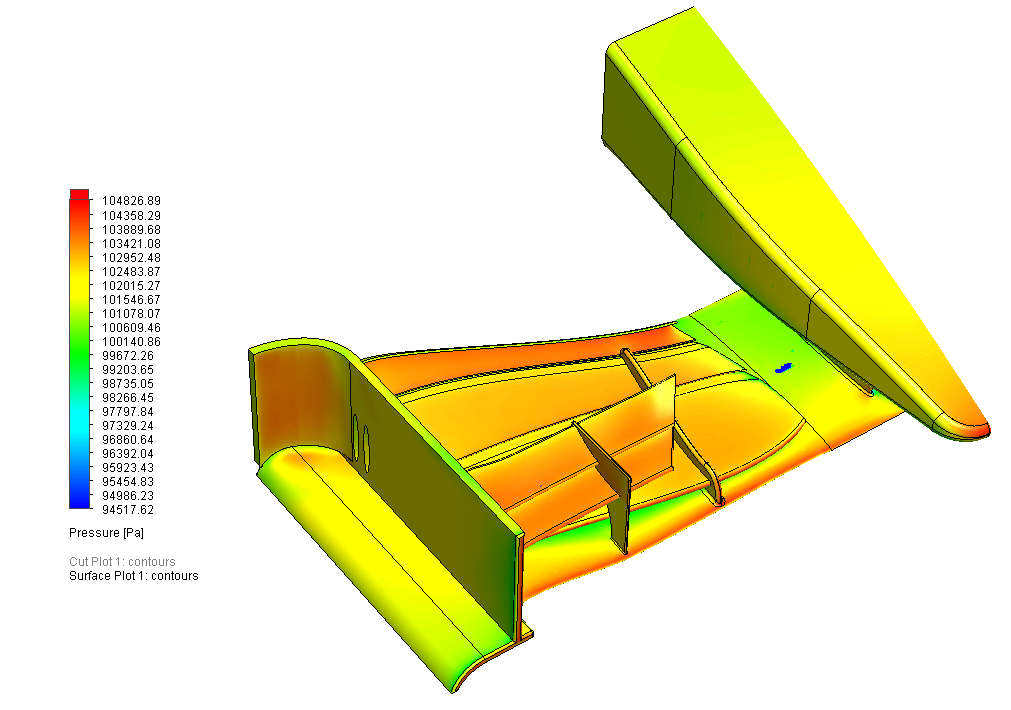Click the blue bottom of the pressure color bar
Viewport: 1011px width, 710px height.
point(79,500)
